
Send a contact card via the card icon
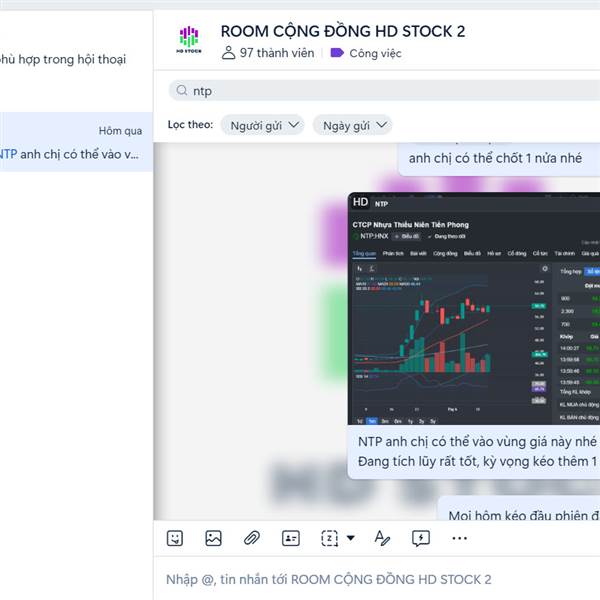point(291,538)
